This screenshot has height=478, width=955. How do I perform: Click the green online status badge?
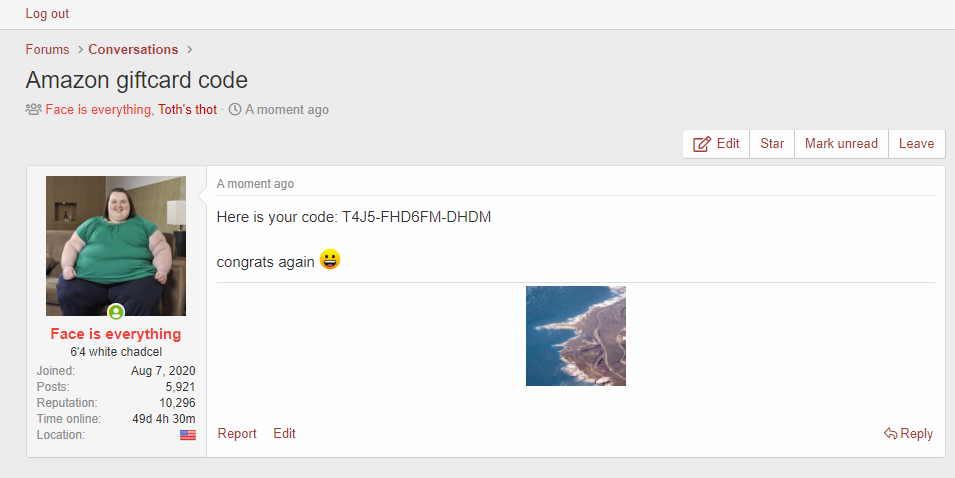tap(116, 312)
